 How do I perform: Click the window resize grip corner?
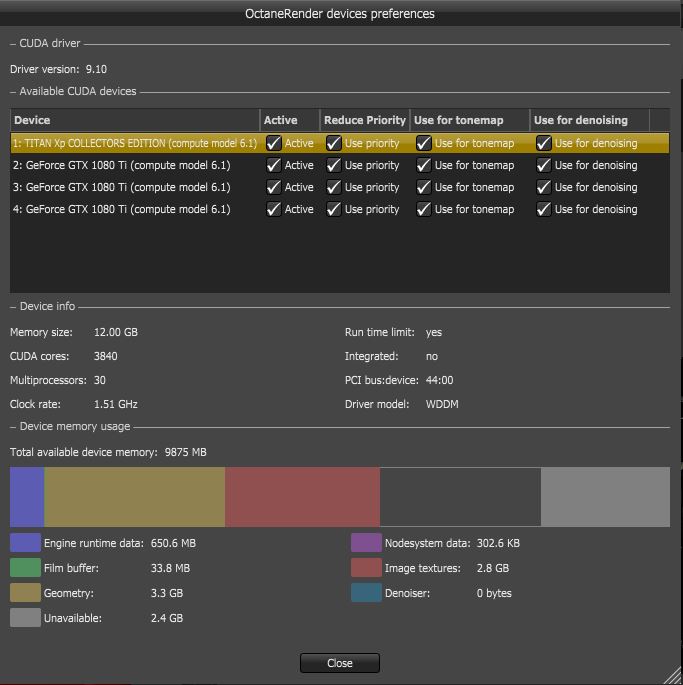pyautogui.click(x=673, y=675)
